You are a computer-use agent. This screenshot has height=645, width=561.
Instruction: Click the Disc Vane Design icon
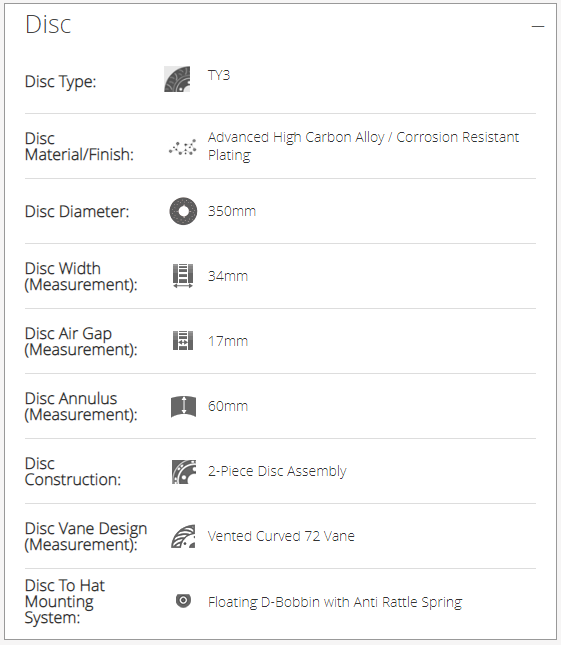pyautogui.click(x=183, y=536)
